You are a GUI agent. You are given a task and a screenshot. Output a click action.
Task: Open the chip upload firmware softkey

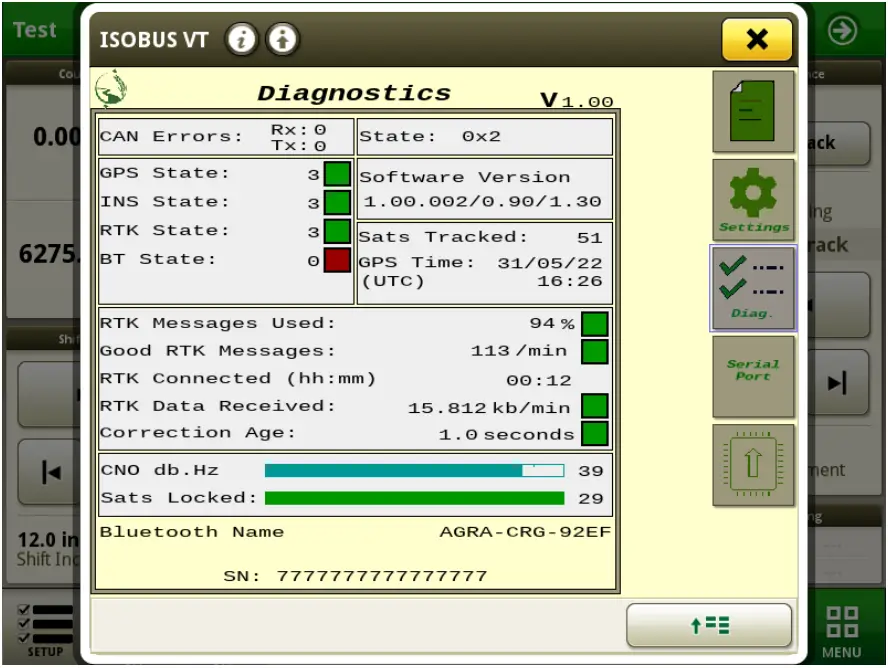[753, 465]
